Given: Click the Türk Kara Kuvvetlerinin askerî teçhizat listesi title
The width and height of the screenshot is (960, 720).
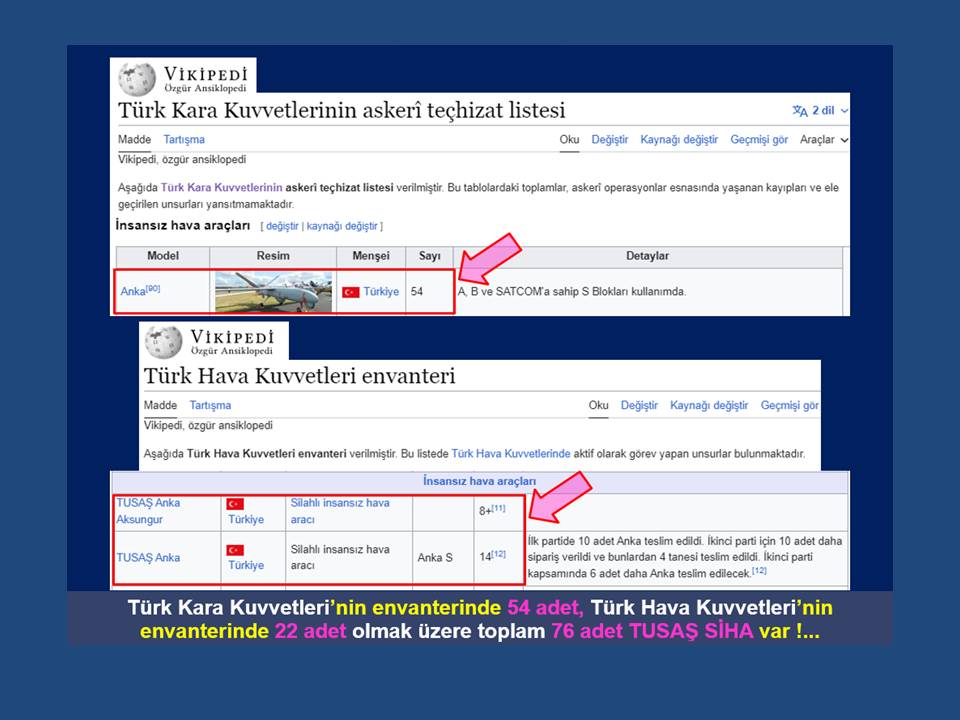Looking at the screenshot, I should [x=342, y=111].
